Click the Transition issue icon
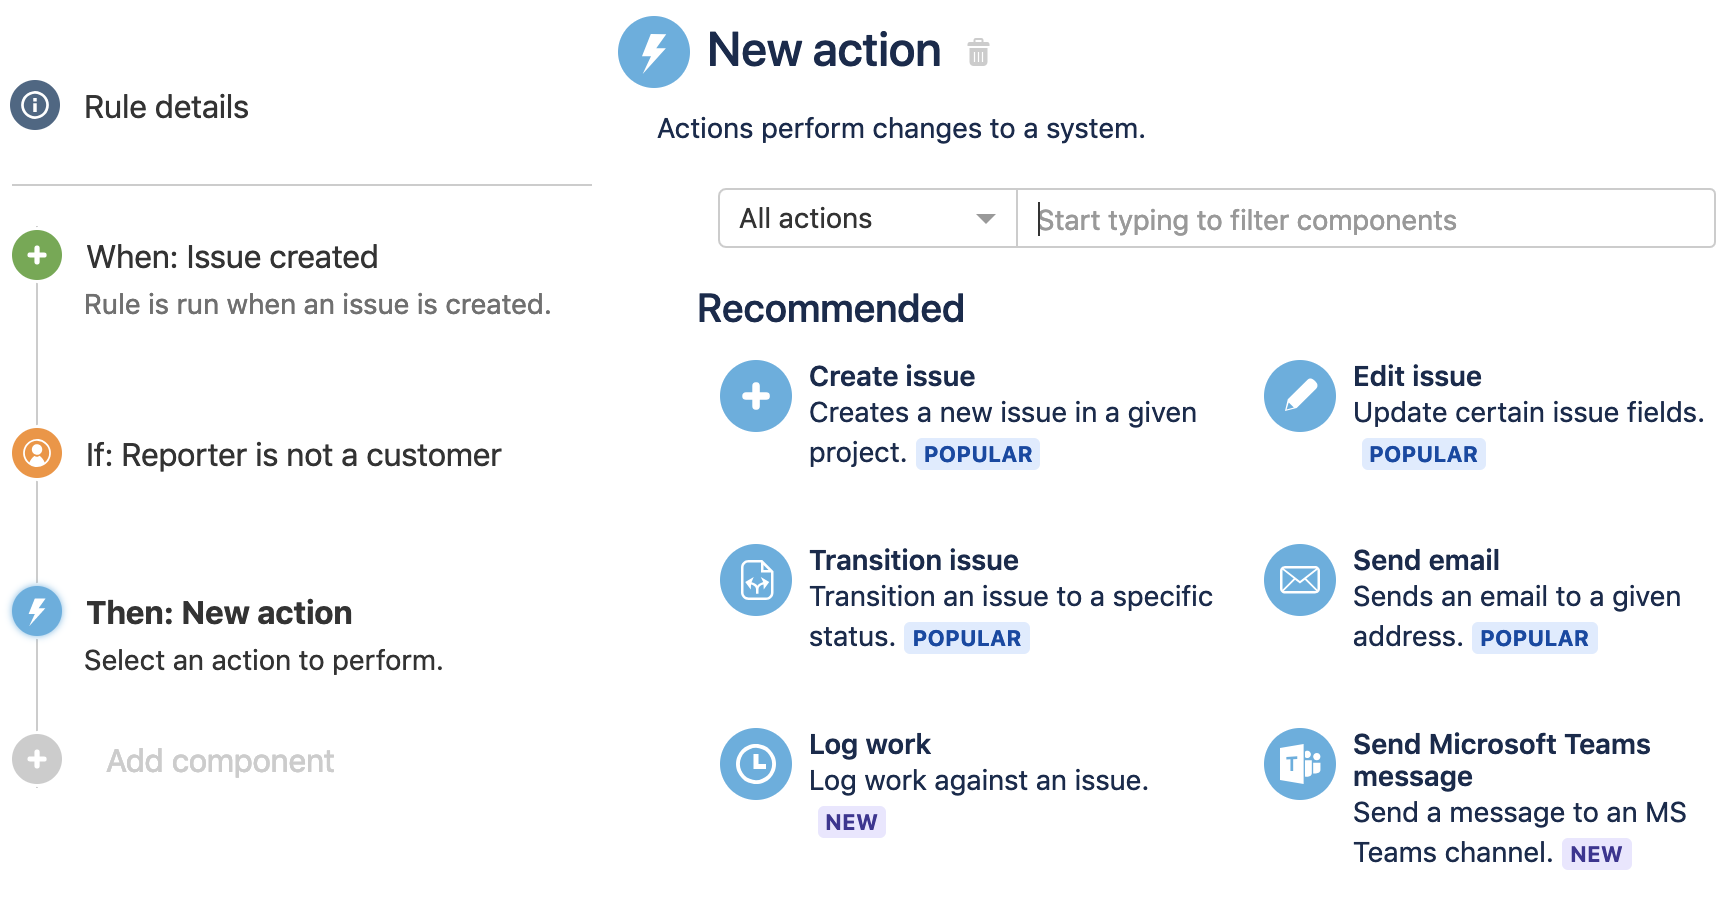1728x900 pixels. [756, 580]
